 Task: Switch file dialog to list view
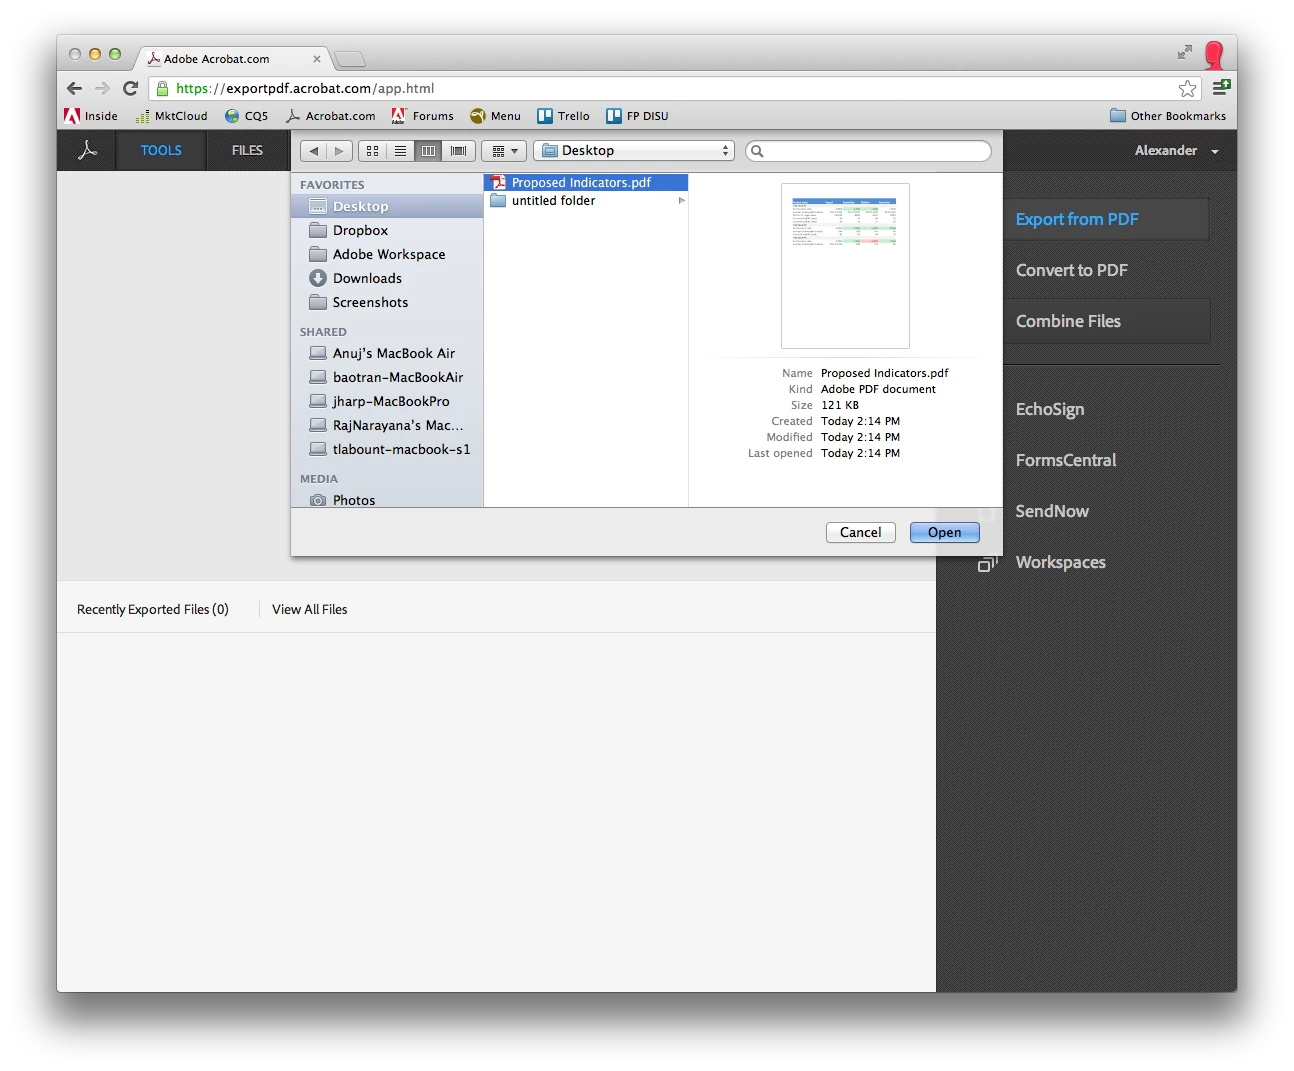[400, 151]
